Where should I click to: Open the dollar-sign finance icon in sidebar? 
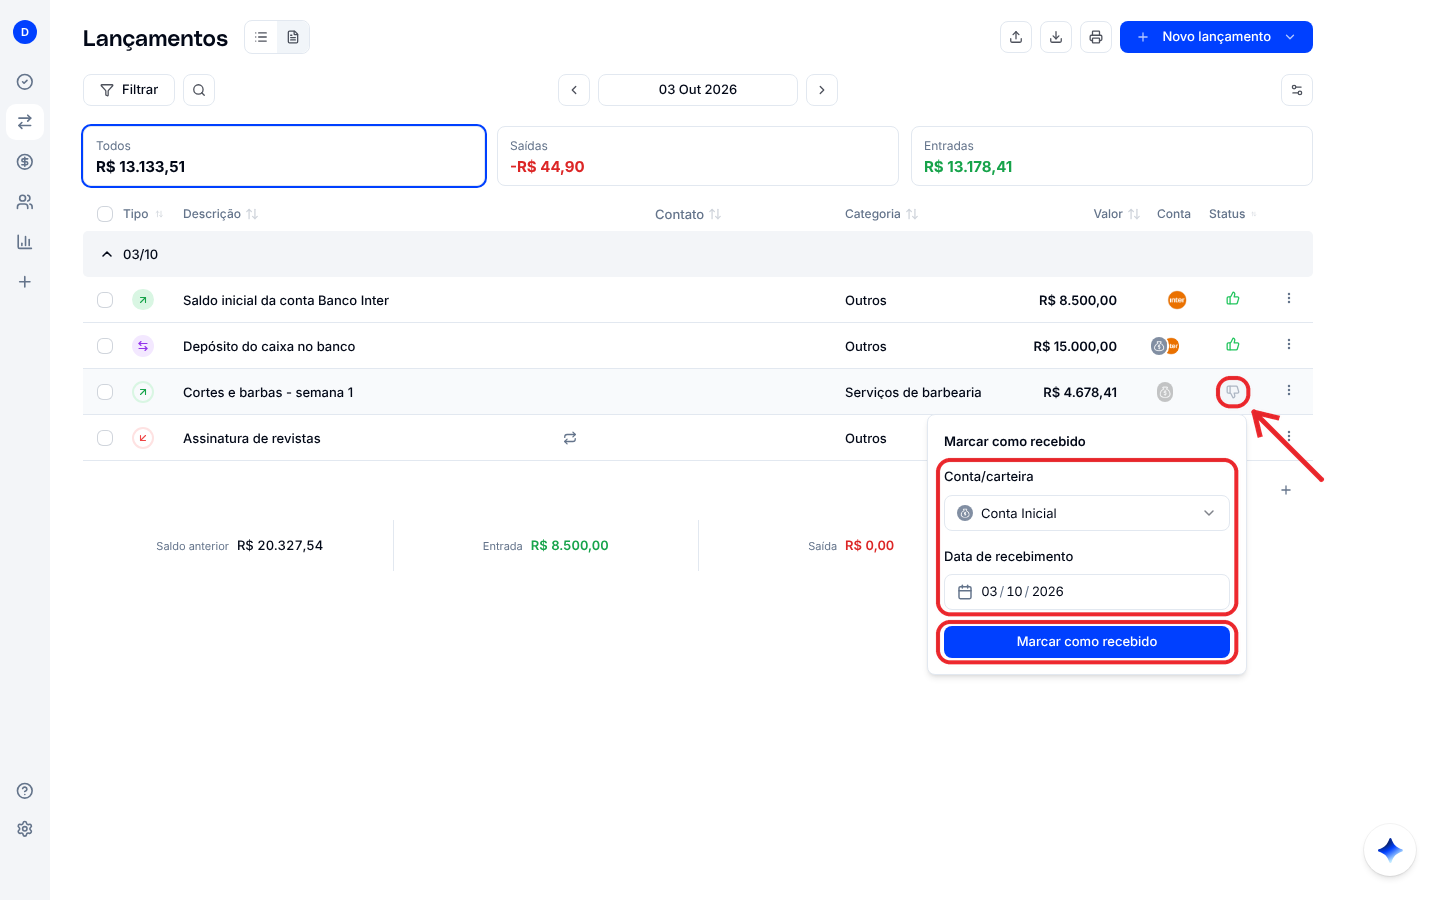tap(25, 162)
